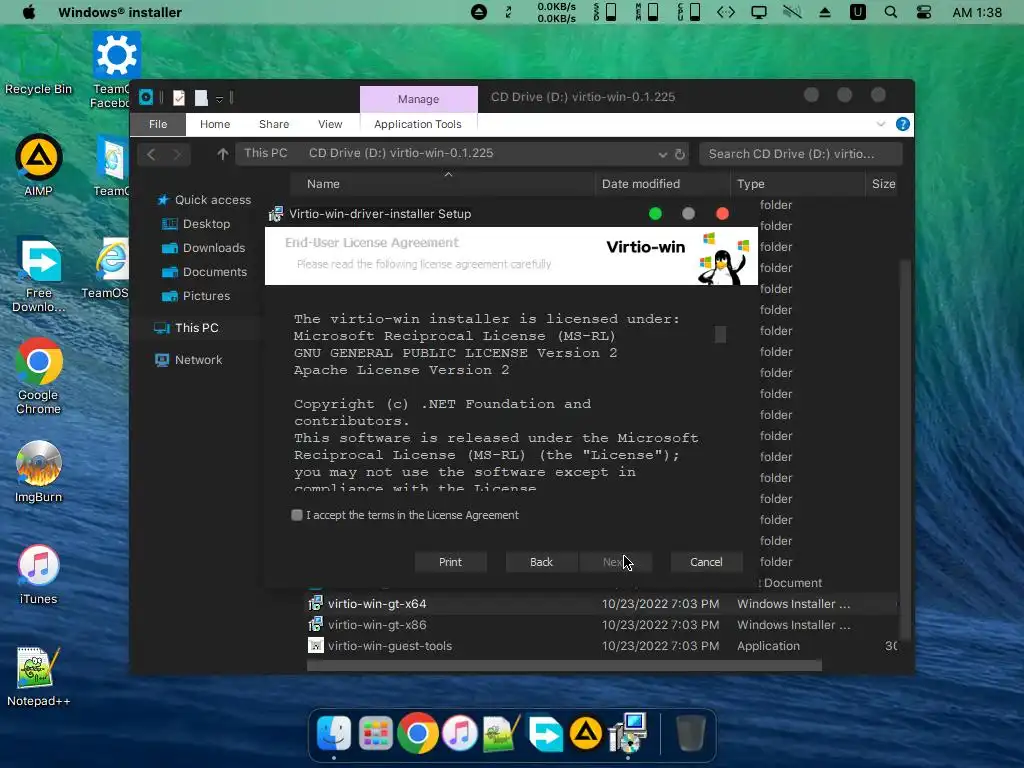Click the license text scrollbar thumb
Screen dimensions: 1024x768
(x=720, y=334)
